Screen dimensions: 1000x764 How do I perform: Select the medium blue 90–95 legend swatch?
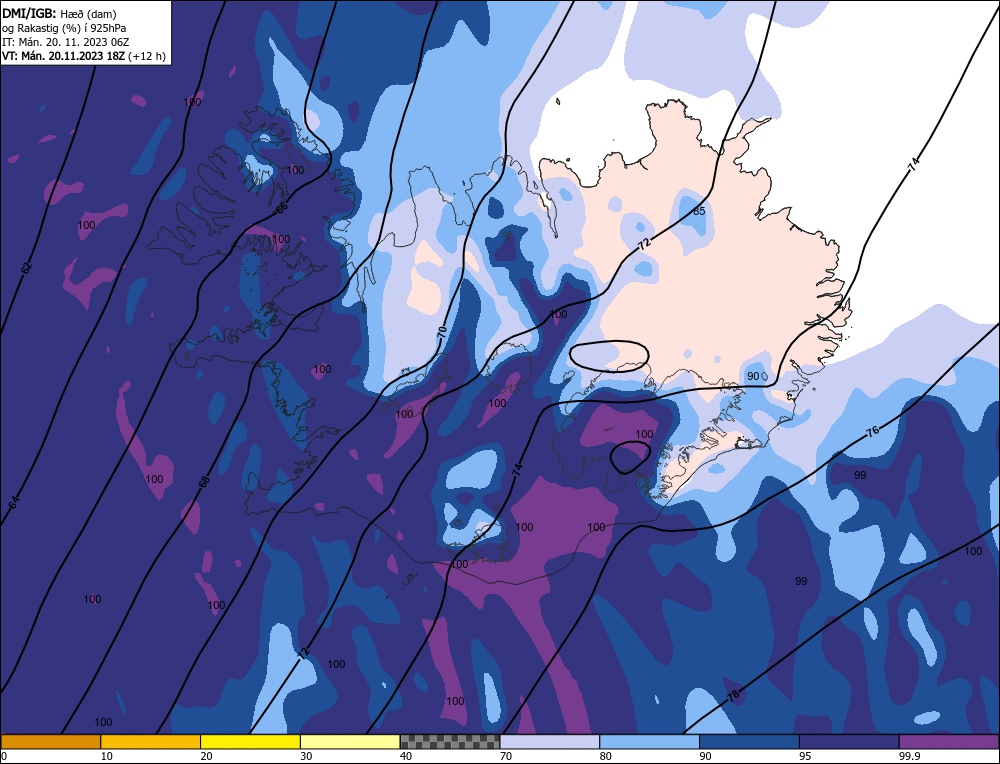coord(749,741)
